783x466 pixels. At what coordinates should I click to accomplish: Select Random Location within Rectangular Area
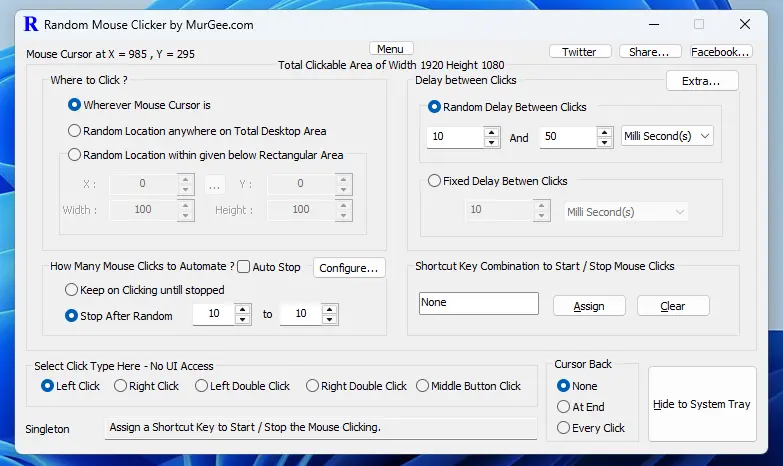tap(206, 155)
